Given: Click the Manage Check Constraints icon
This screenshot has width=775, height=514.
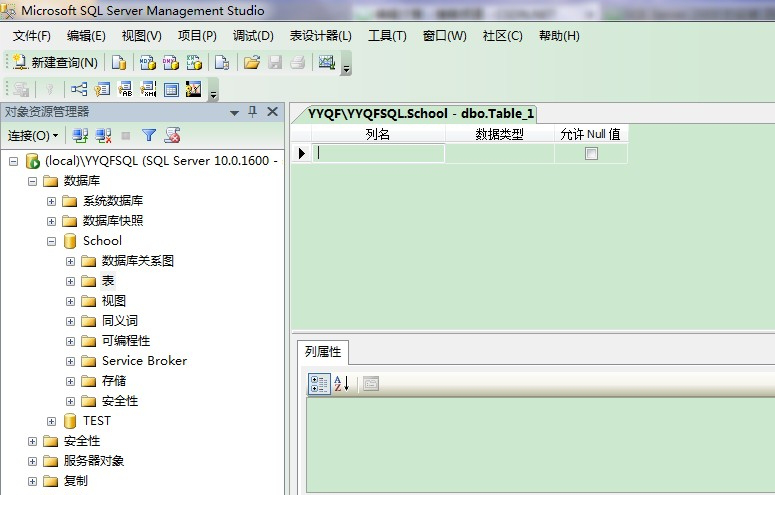Looking at the screenshot, I should [171, 89].
